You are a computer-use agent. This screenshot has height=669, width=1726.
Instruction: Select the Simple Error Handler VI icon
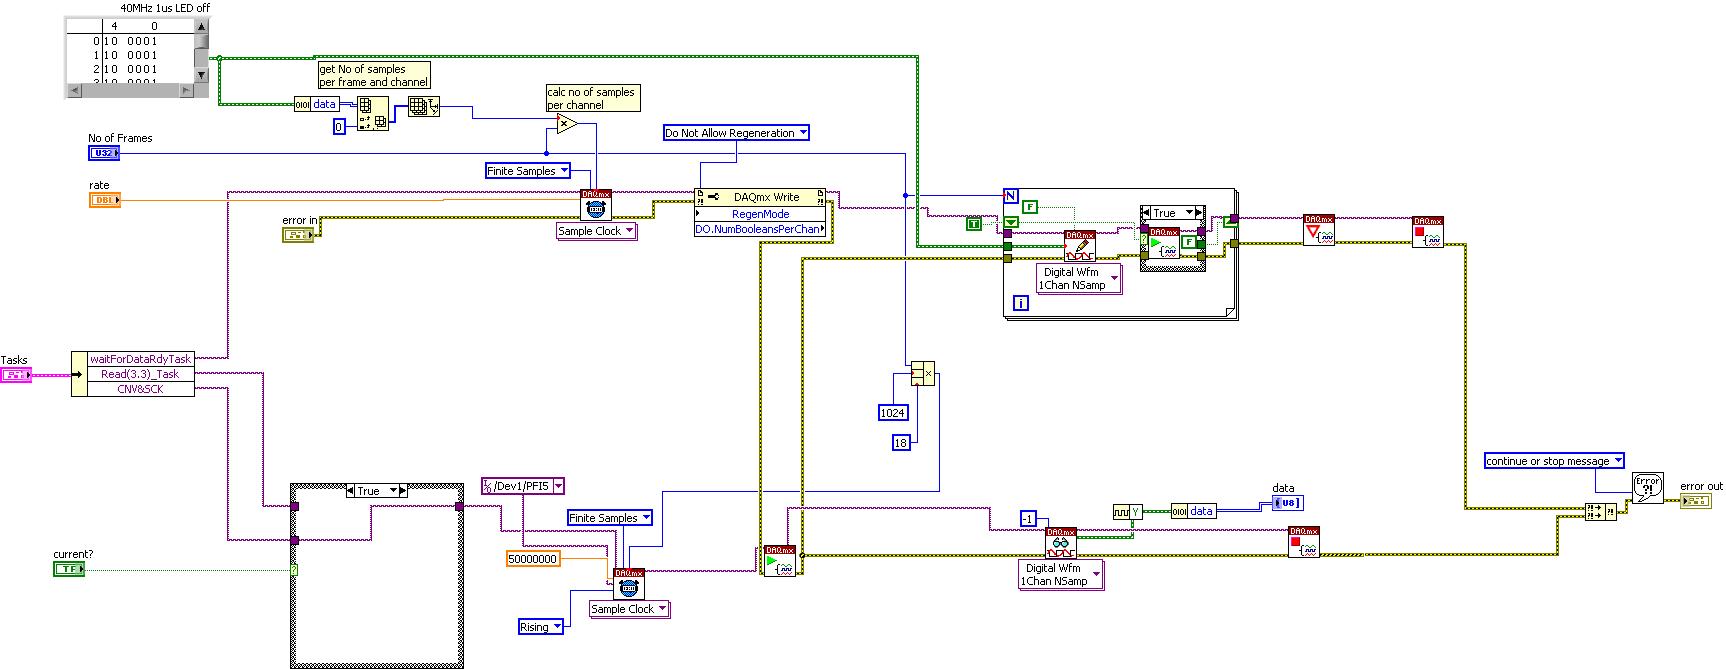1647,487
